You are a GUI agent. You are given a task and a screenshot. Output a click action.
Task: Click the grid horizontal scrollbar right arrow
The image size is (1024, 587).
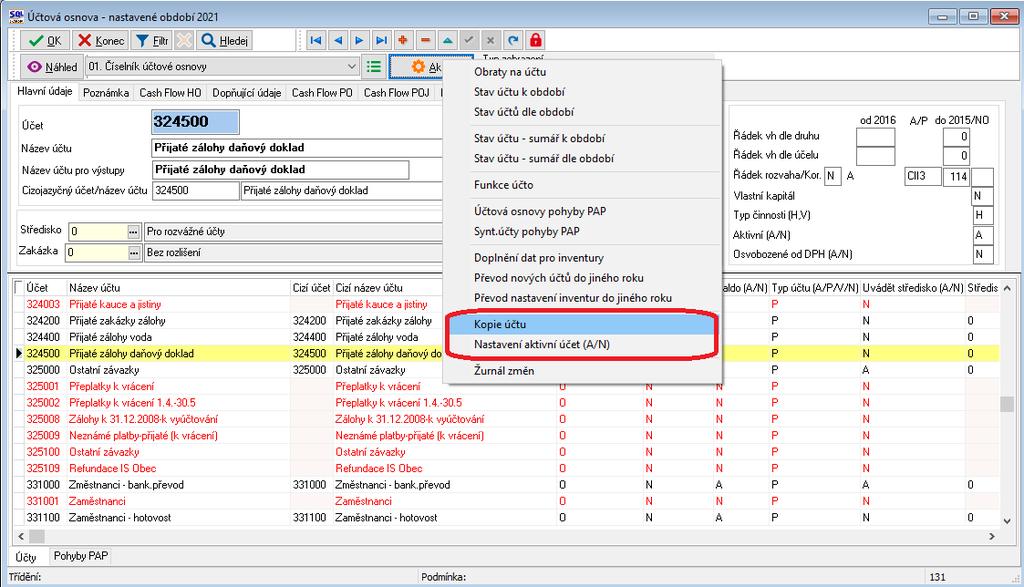[x=992, y=536]
